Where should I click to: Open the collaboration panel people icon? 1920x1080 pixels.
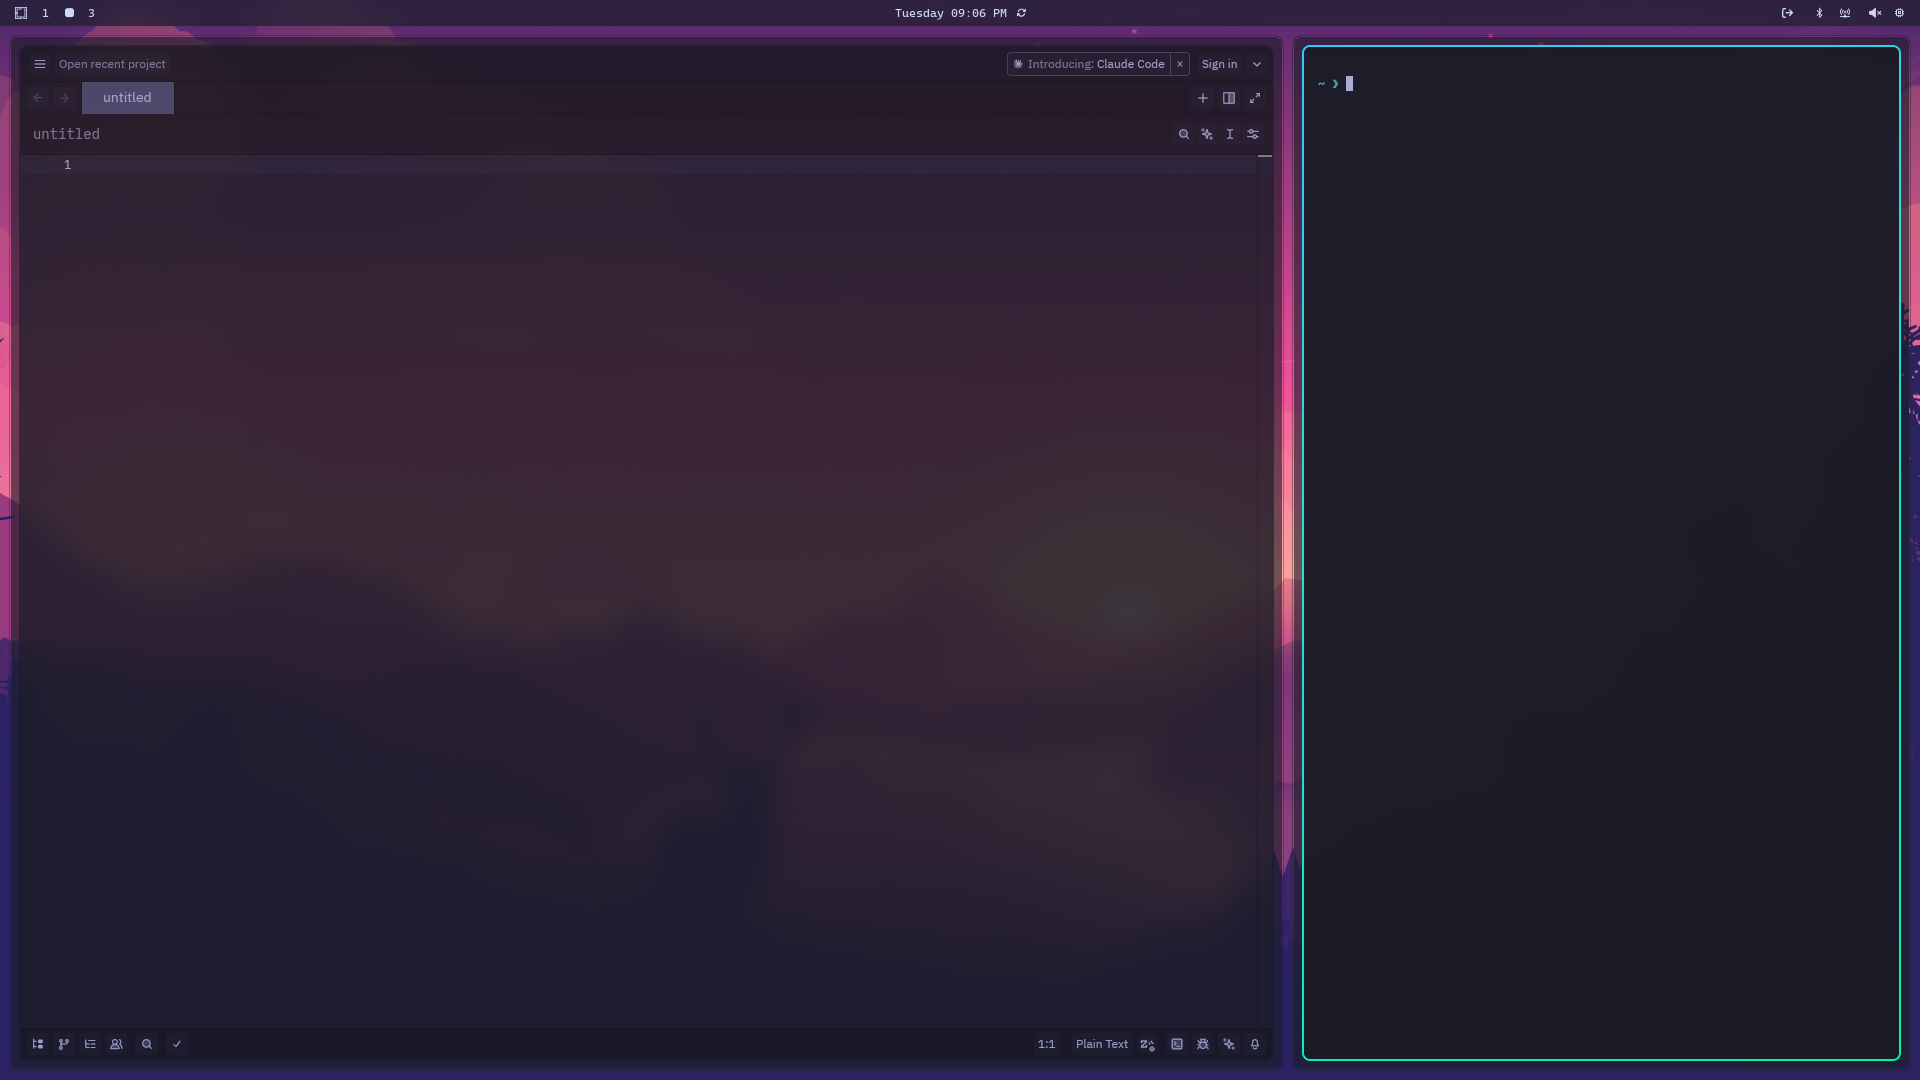pos(116,1044)
